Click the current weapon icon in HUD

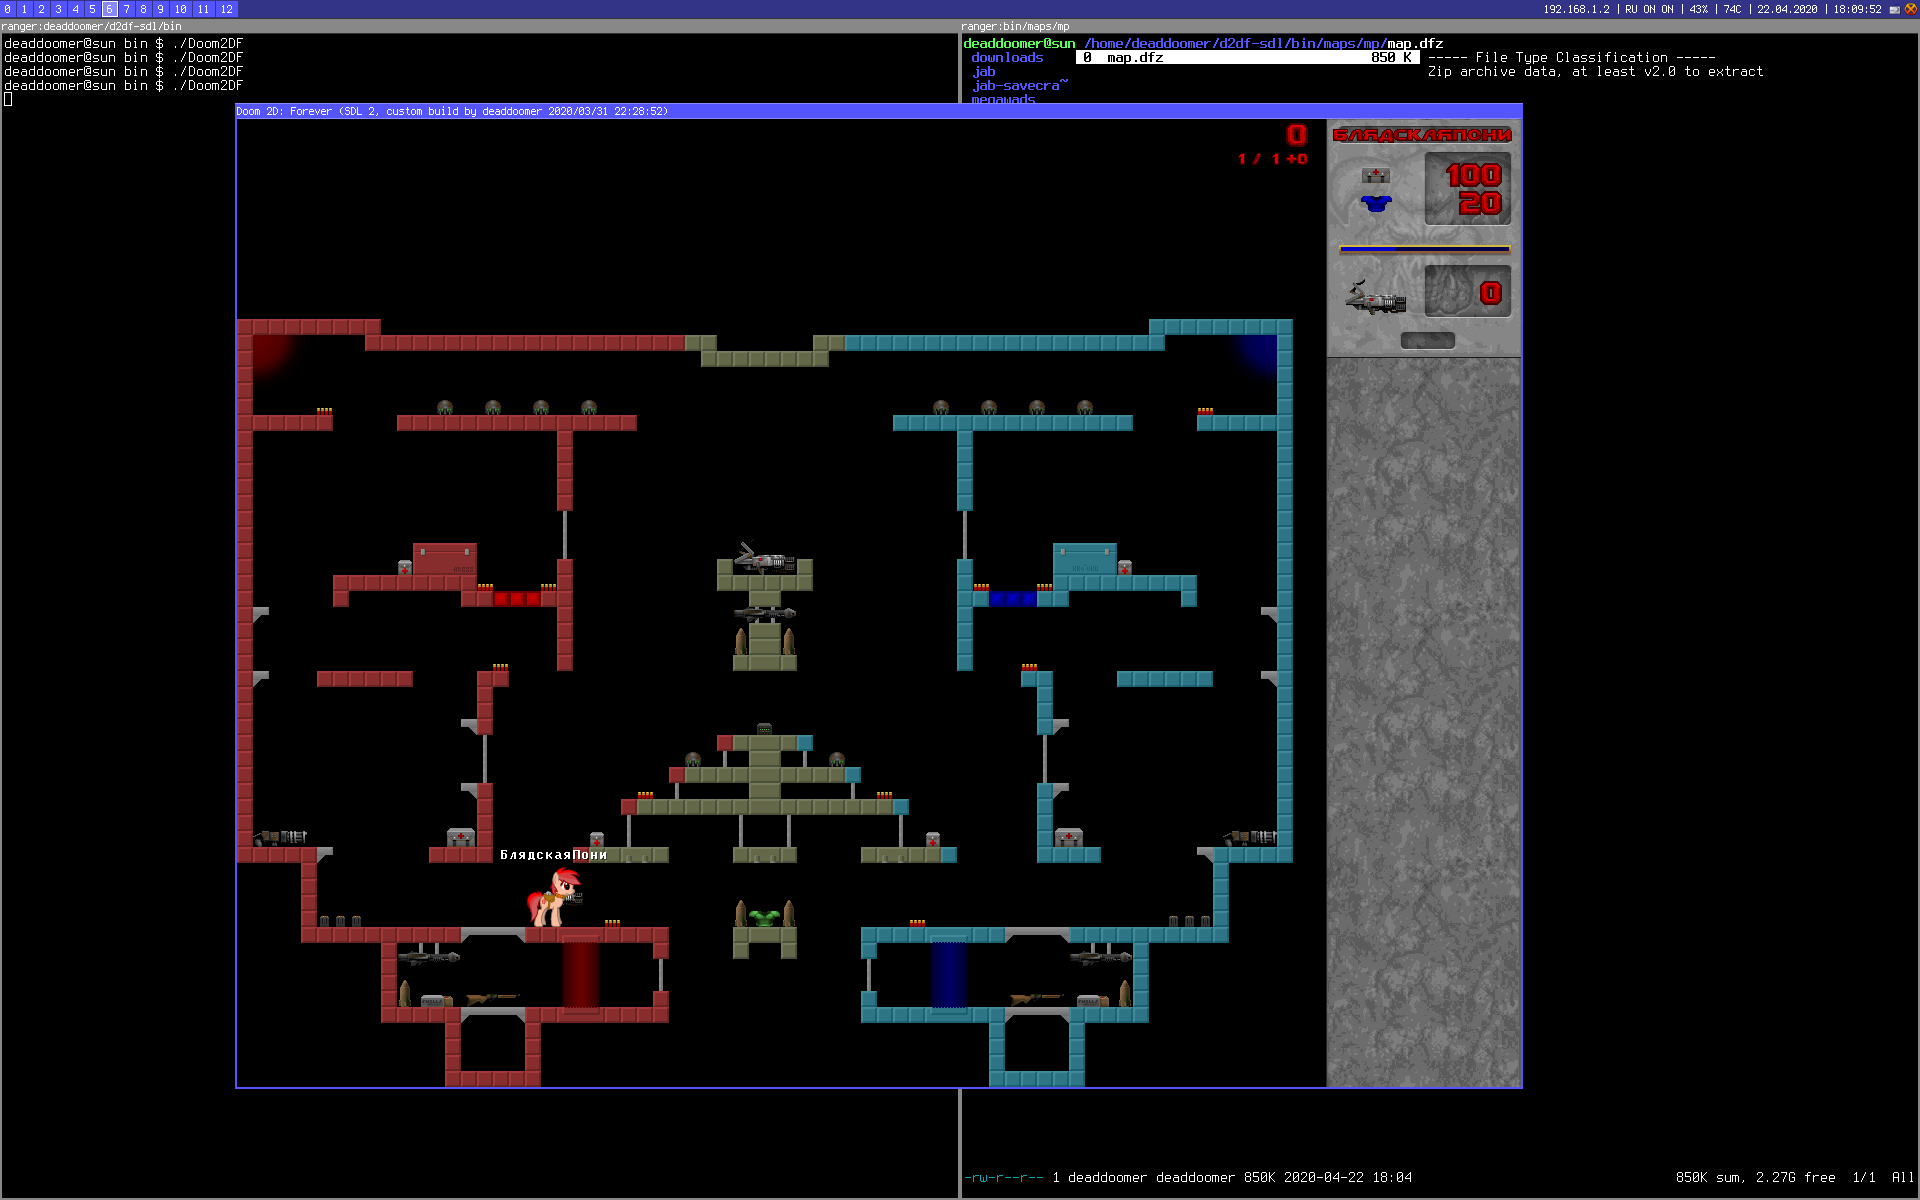click(x=1375, y=297)
